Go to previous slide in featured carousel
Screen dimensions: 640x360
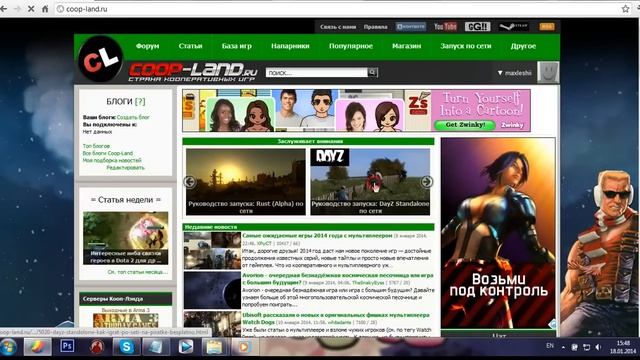(x=190, y=182)
